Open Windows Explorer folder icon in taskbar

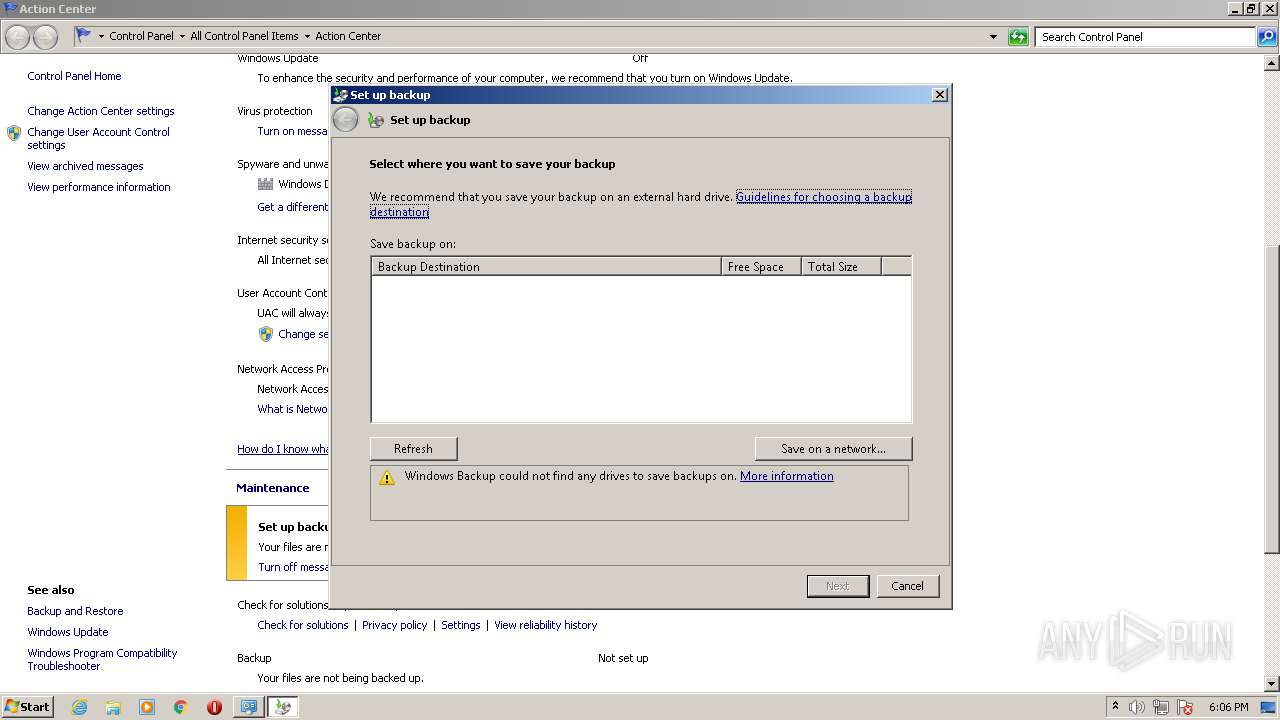(113, 707)
